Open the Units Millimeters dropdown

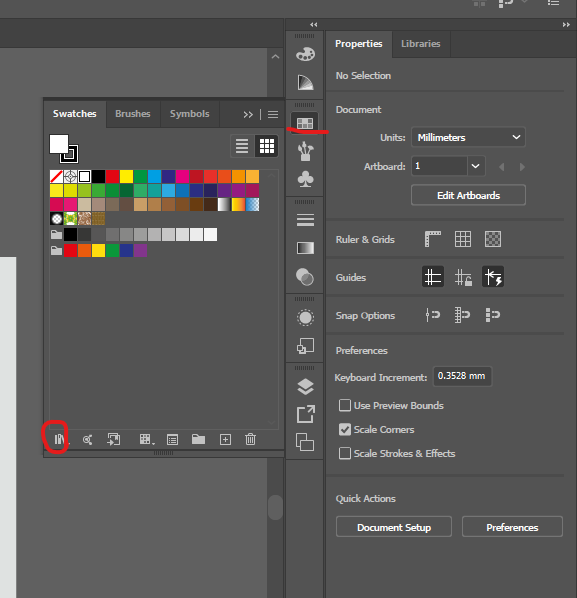468,137
